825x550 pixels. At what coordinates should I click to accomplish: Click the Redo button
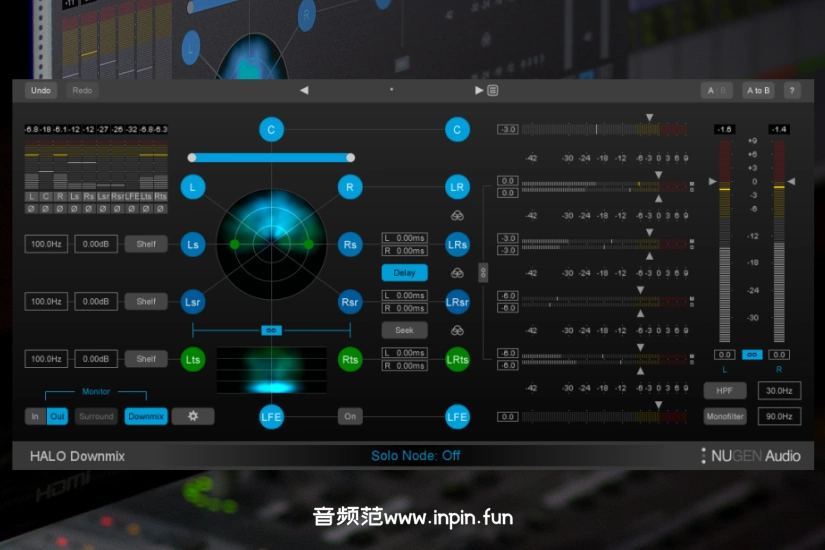tap(82, 91)
